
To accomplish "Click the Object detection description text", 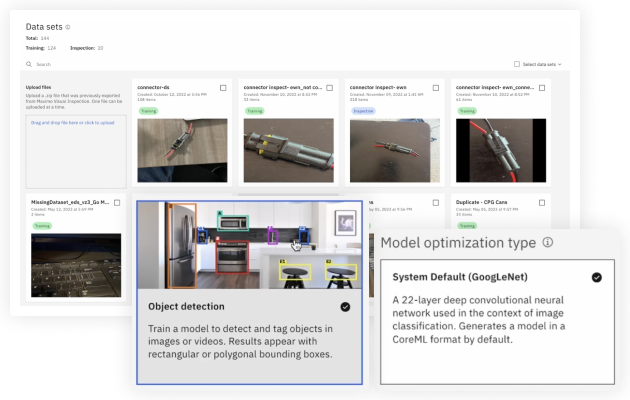I will (x=240, y=341).
